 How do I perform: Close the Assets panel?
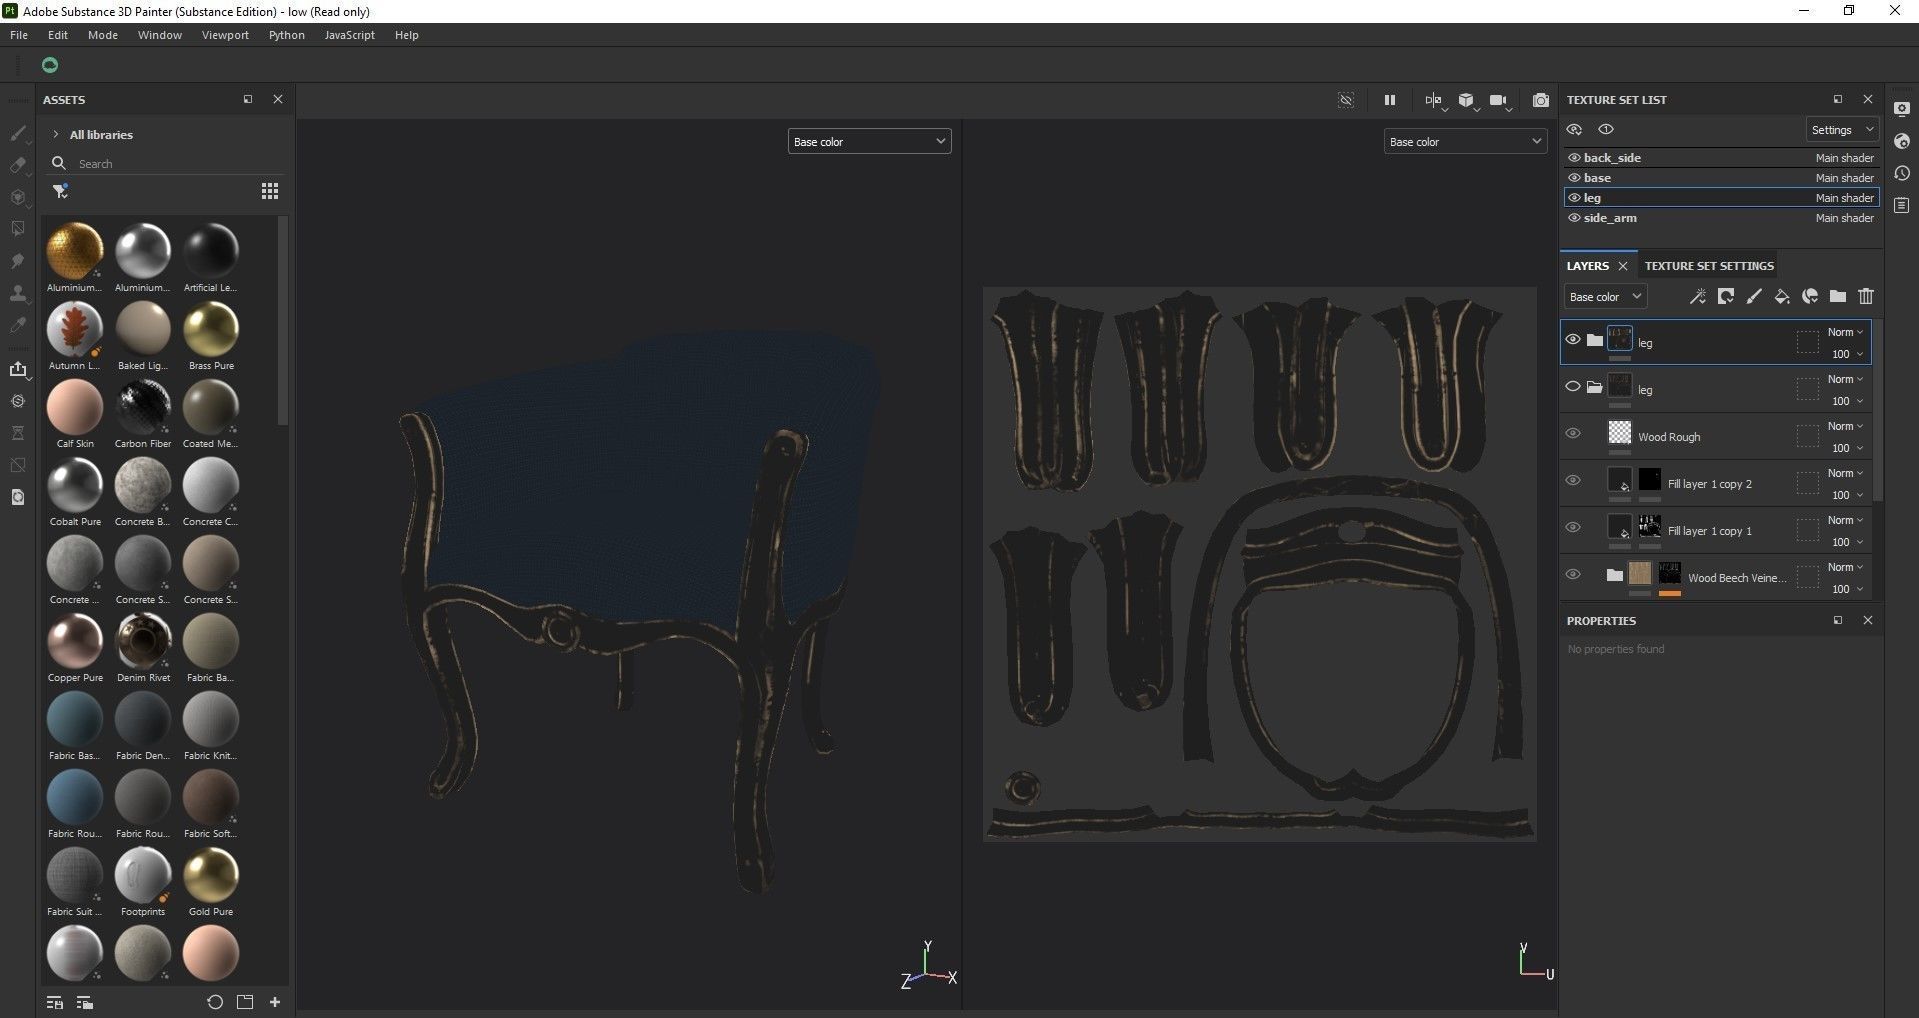click(x=278, y=99)
